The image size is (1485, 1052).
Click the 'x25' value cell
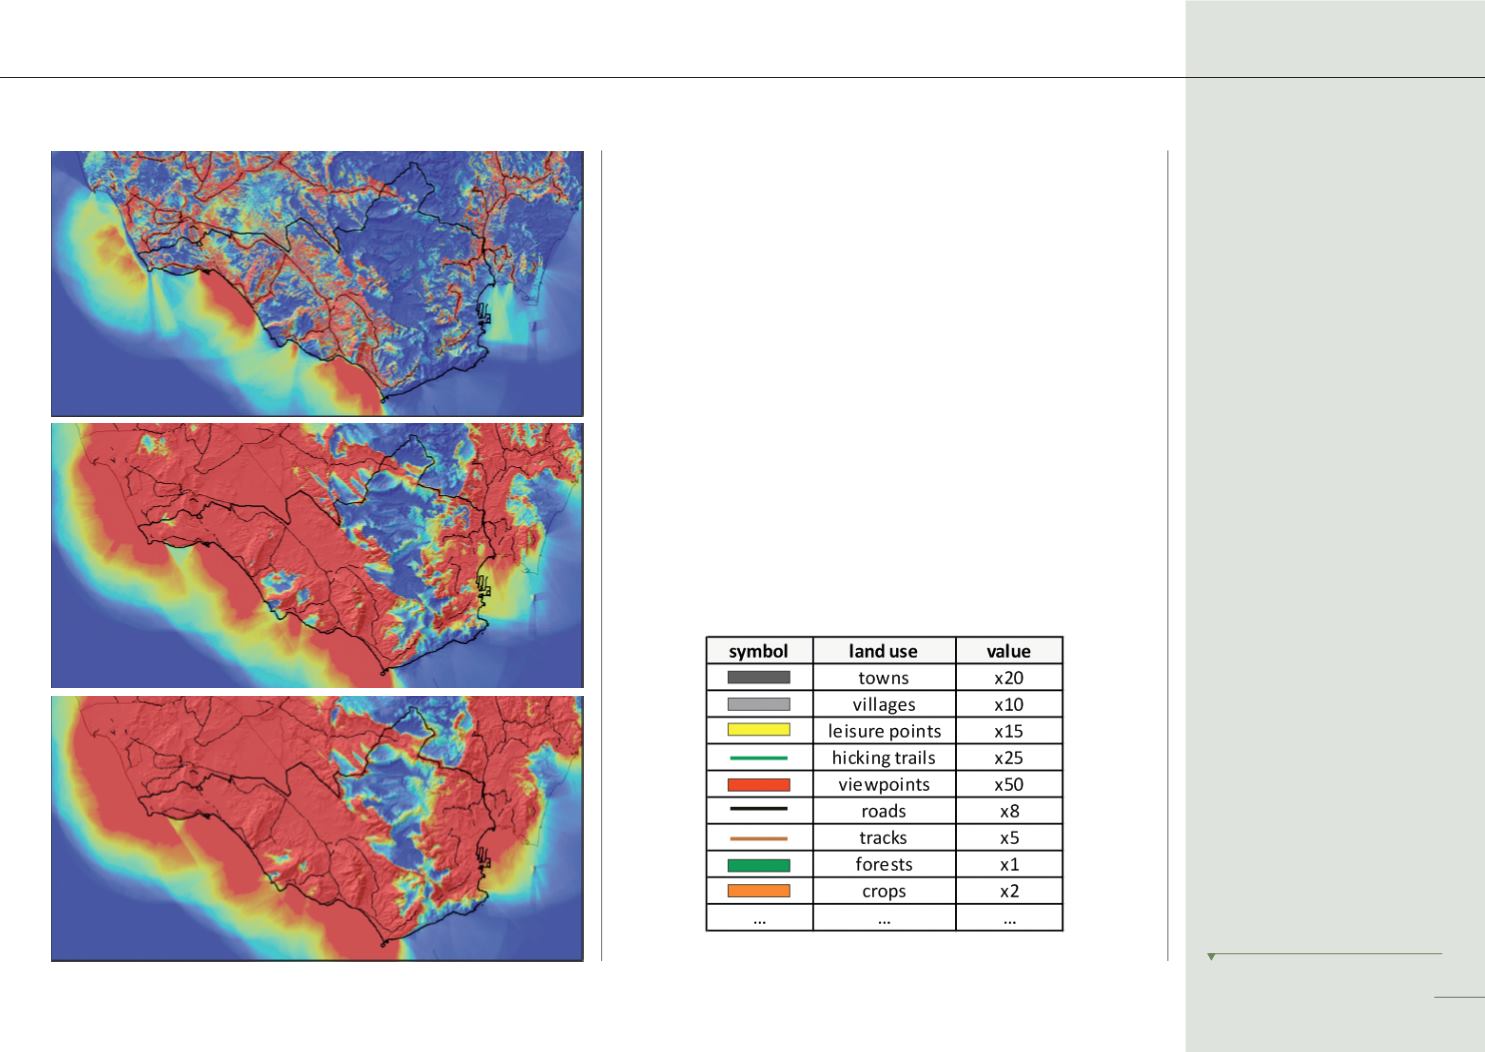pyautogui.click(x=1009, y=758)
